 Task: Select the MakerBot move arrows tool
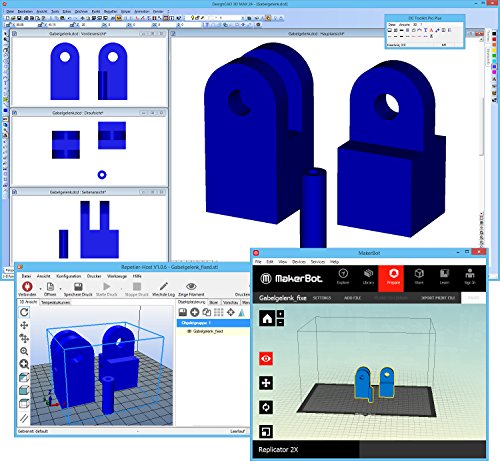click(x=266, y=383)
